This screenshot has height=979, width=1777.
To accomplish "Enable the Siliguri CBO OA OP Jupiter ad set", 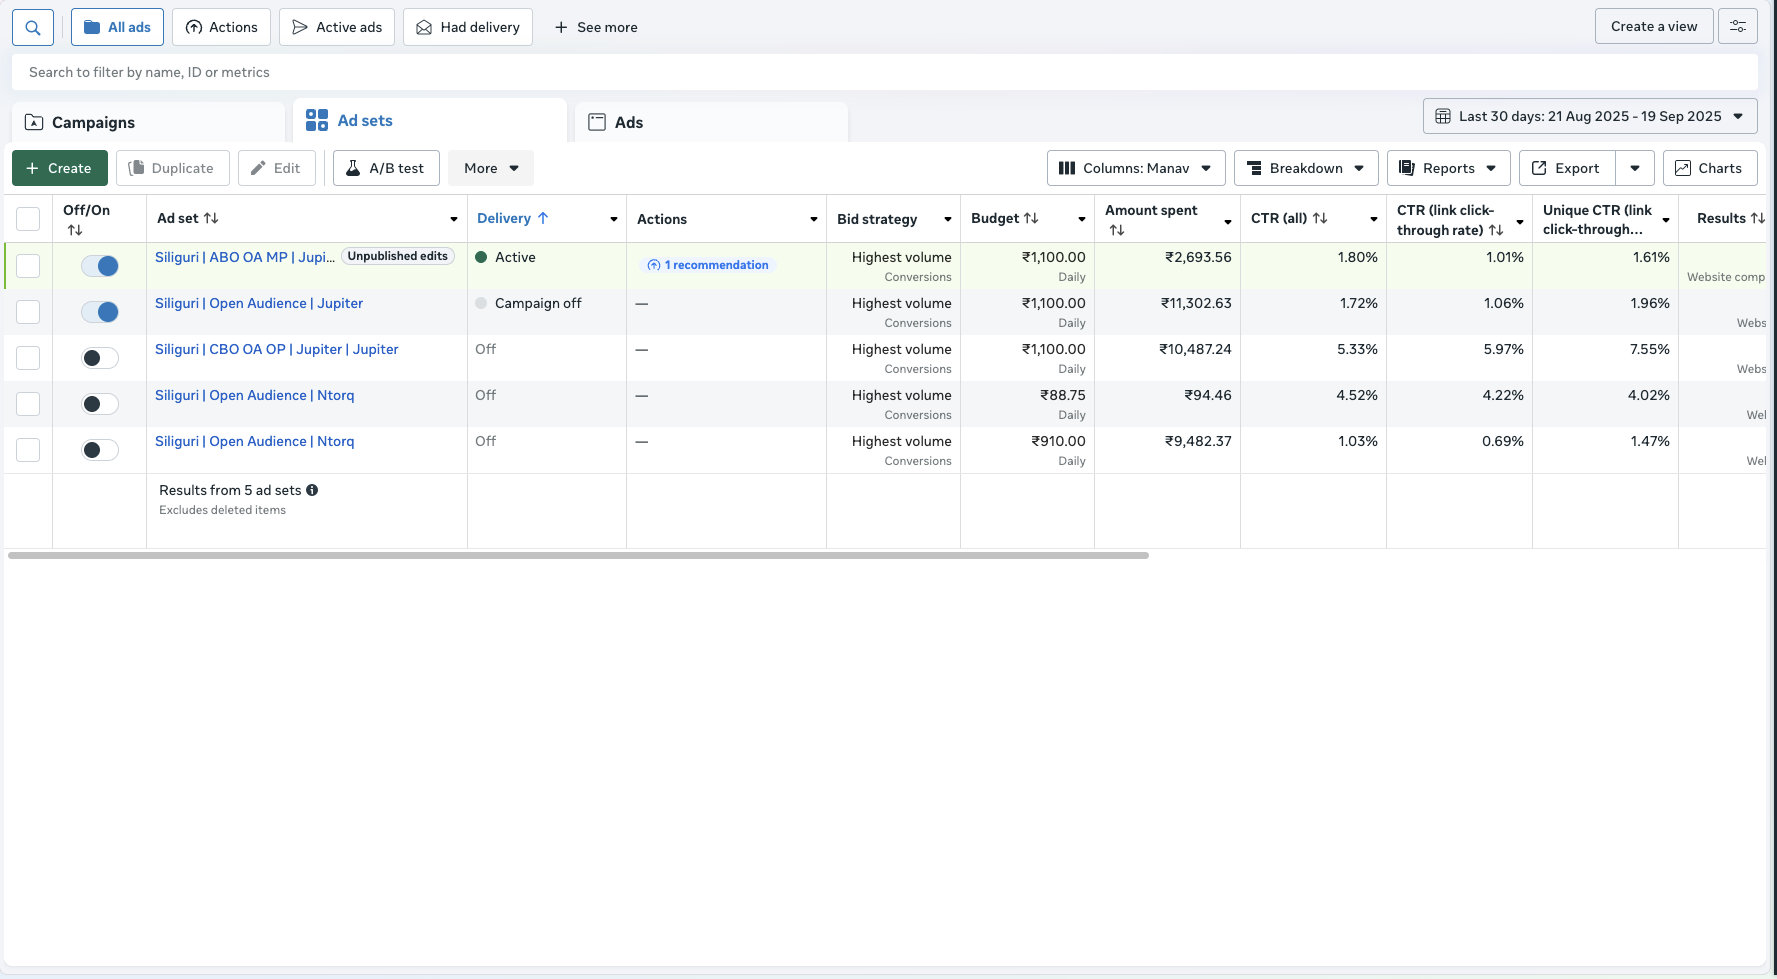I will tap(98, 357).
